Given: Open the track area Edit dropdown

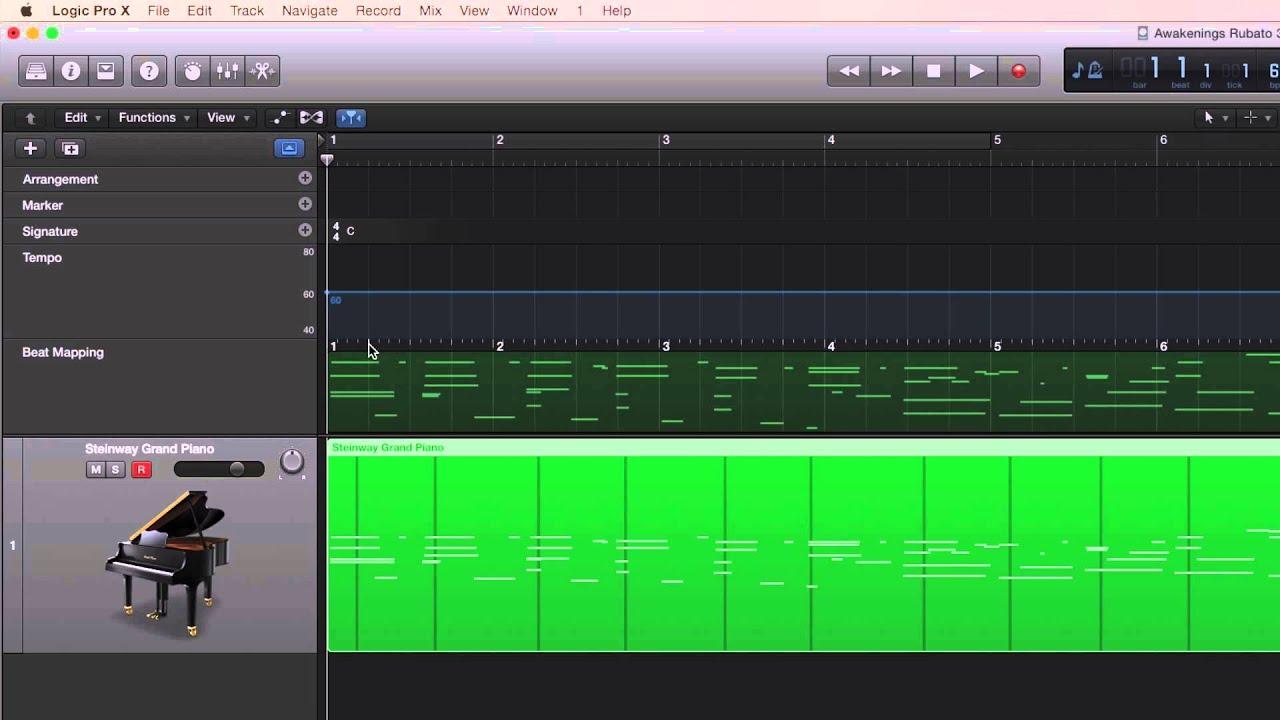Looking at the screenshot, I should point(83,118).
